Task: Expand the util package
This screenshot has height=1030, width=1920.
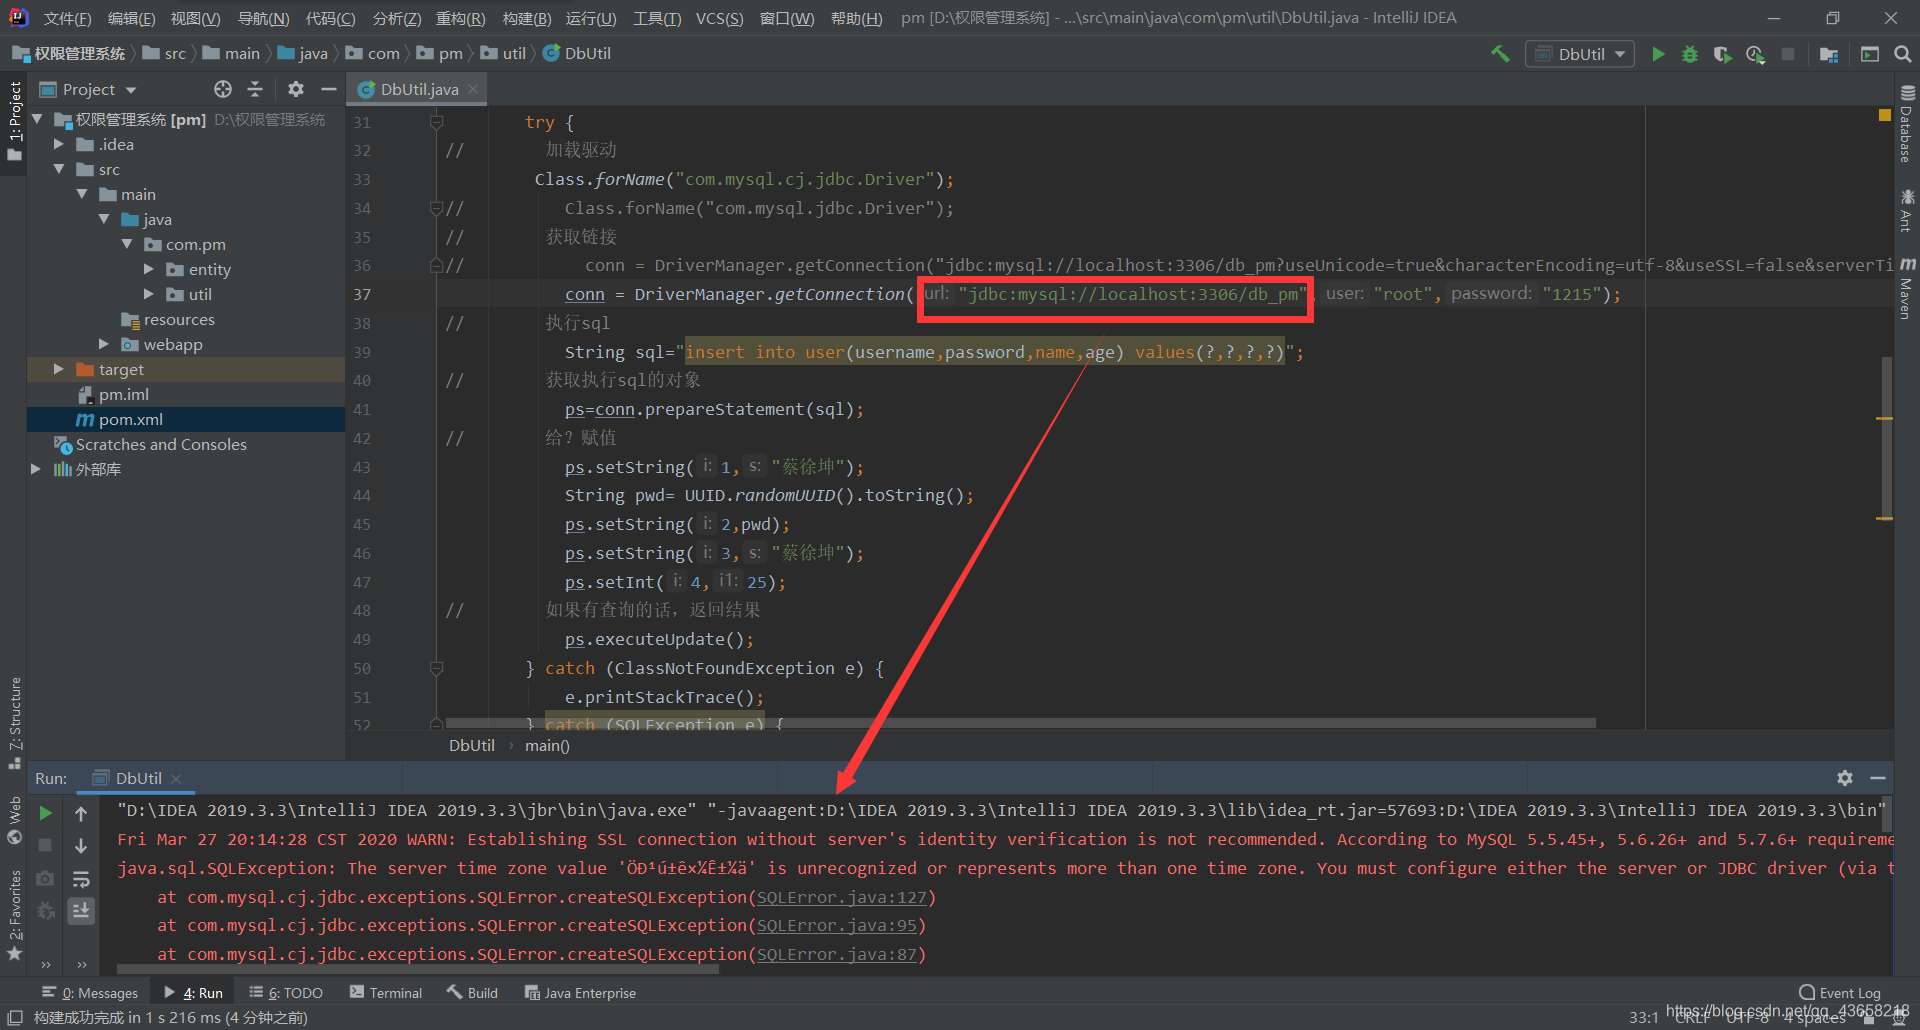Action: (149, 294)
